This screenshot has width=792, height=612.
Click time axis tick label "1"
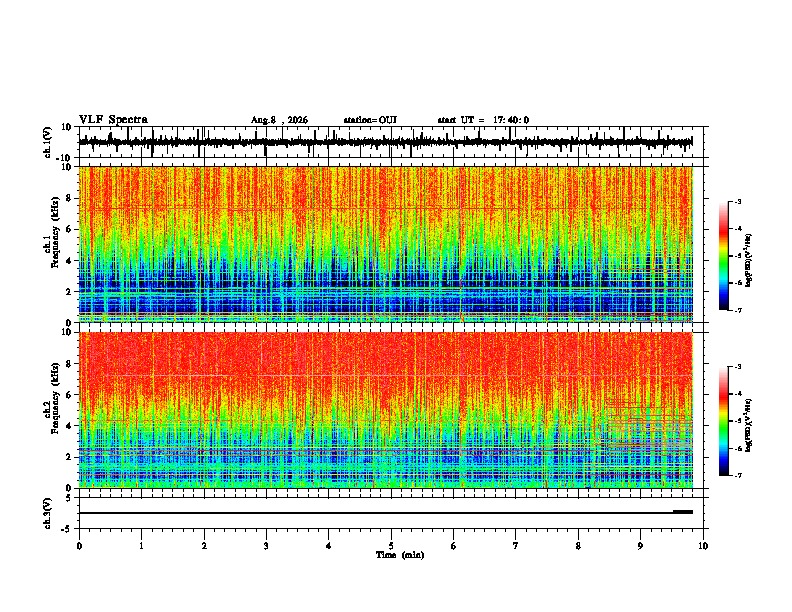pyautogui.click(x=141, y=546)
